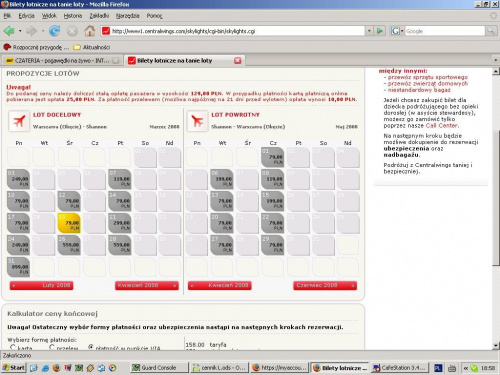
Task: Open the search engine selector dropdown
Action: (397, 31)
